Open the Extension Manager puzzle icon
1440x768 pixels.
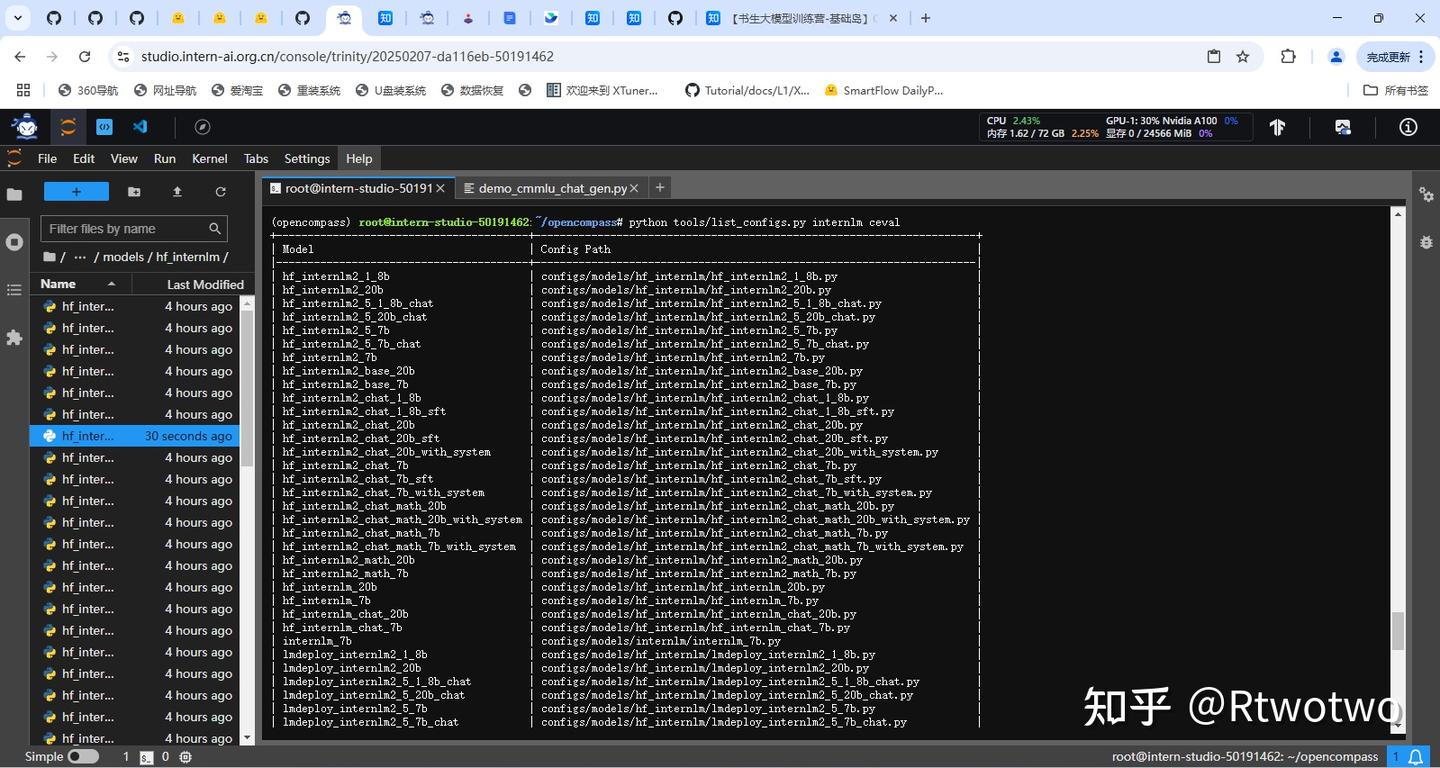click(x=14, y=338)
